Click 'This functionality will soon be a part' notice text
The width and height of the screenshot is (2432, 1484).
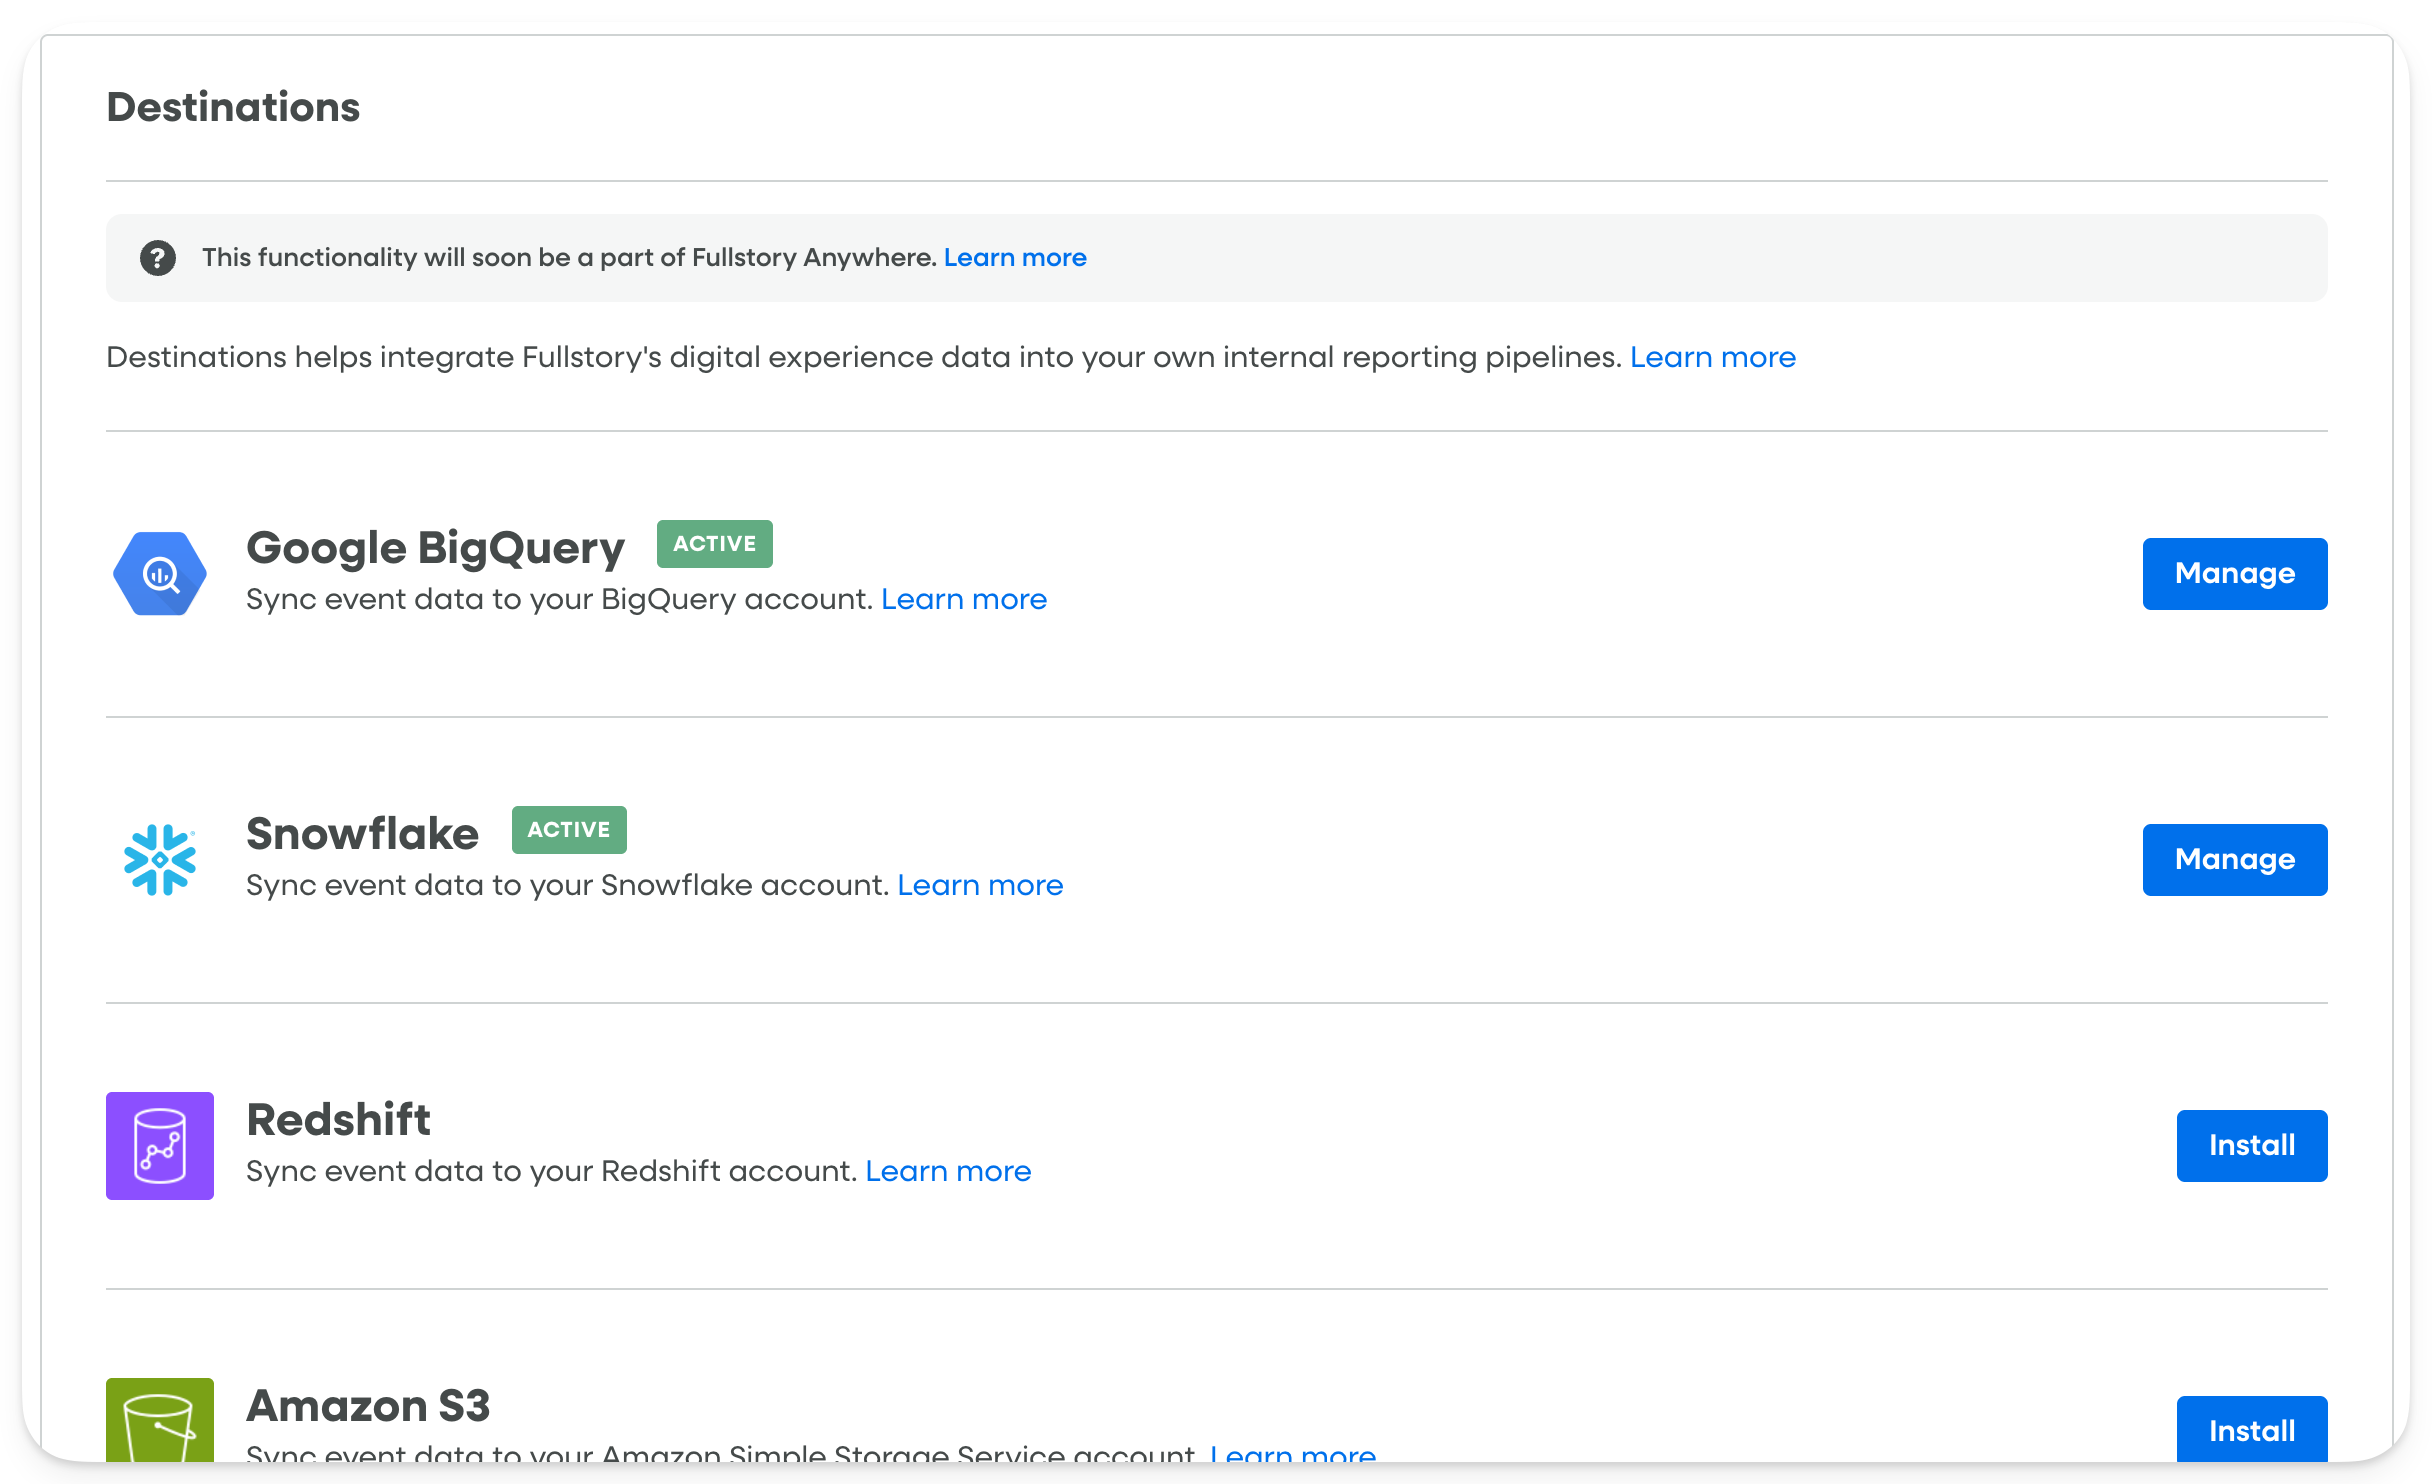click(570, 258)
